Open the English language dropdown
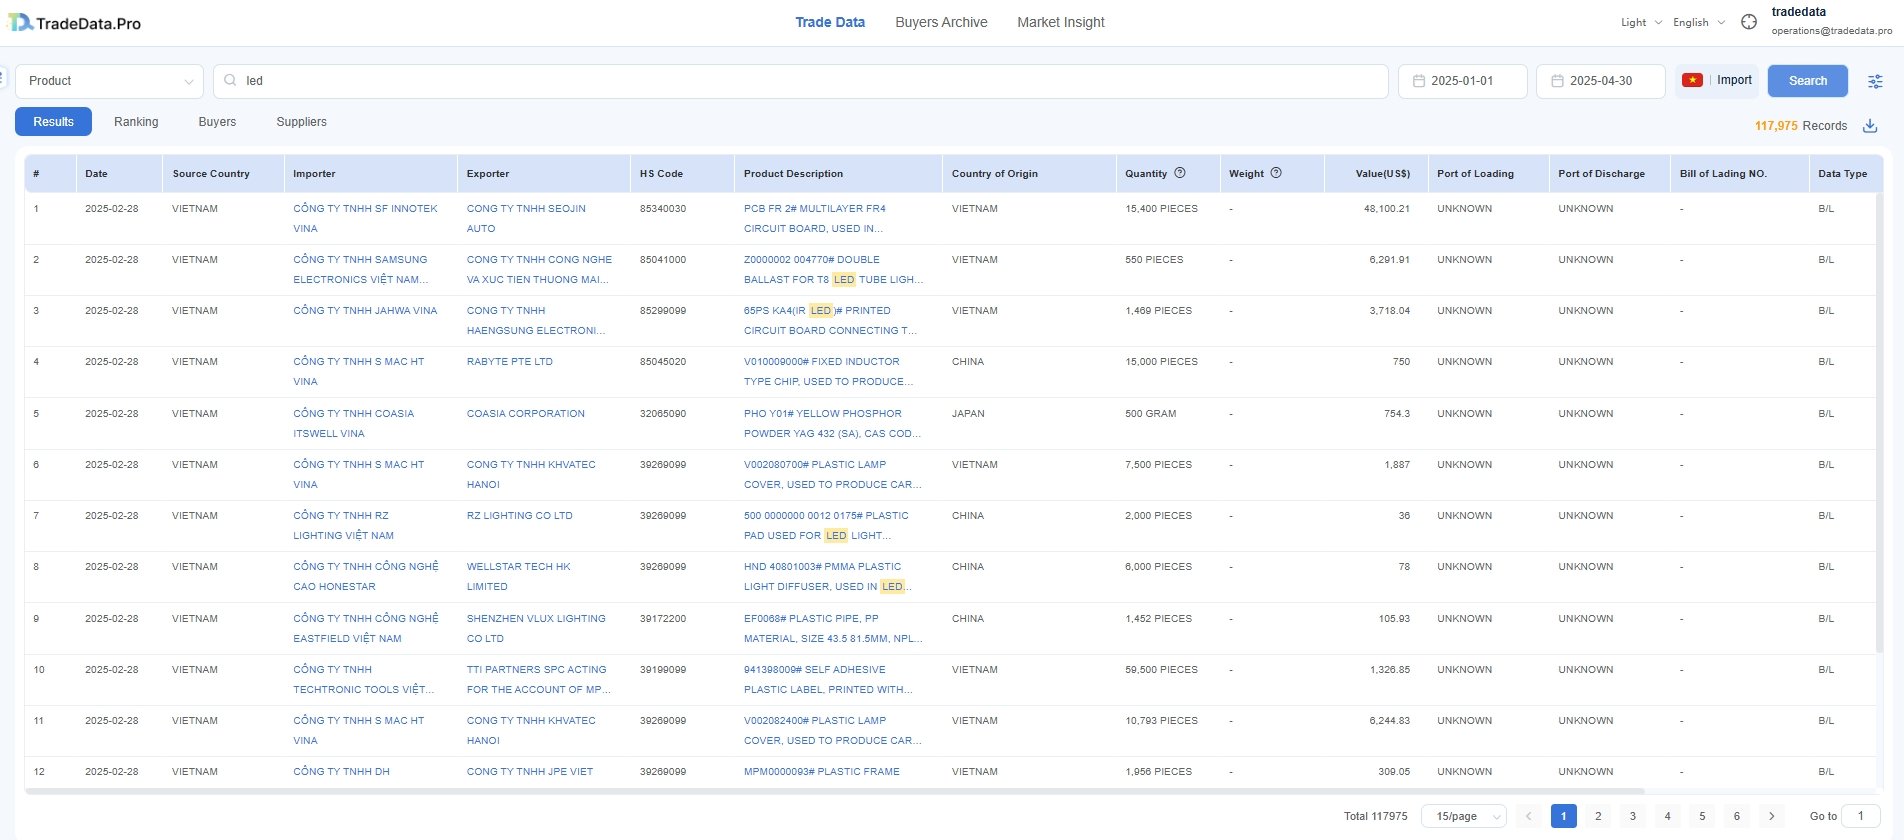This screenshot has height=840, width=1904. [1698, 22]
